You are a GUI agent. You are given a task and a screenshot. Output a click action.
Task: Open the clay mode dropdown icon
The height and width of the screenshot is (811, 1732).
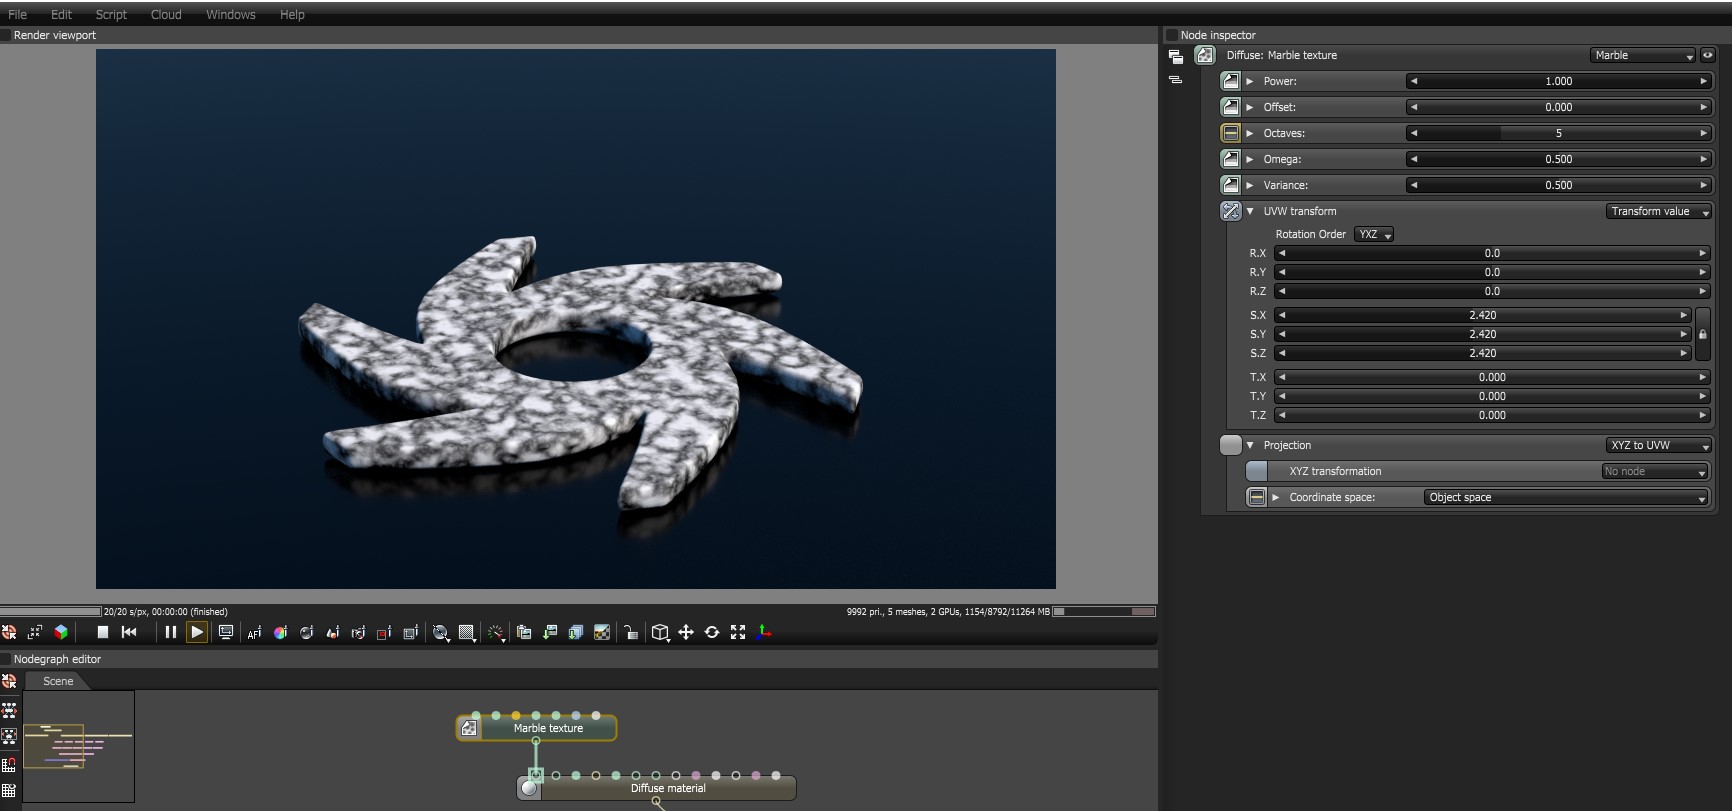(x=441, y=633)
